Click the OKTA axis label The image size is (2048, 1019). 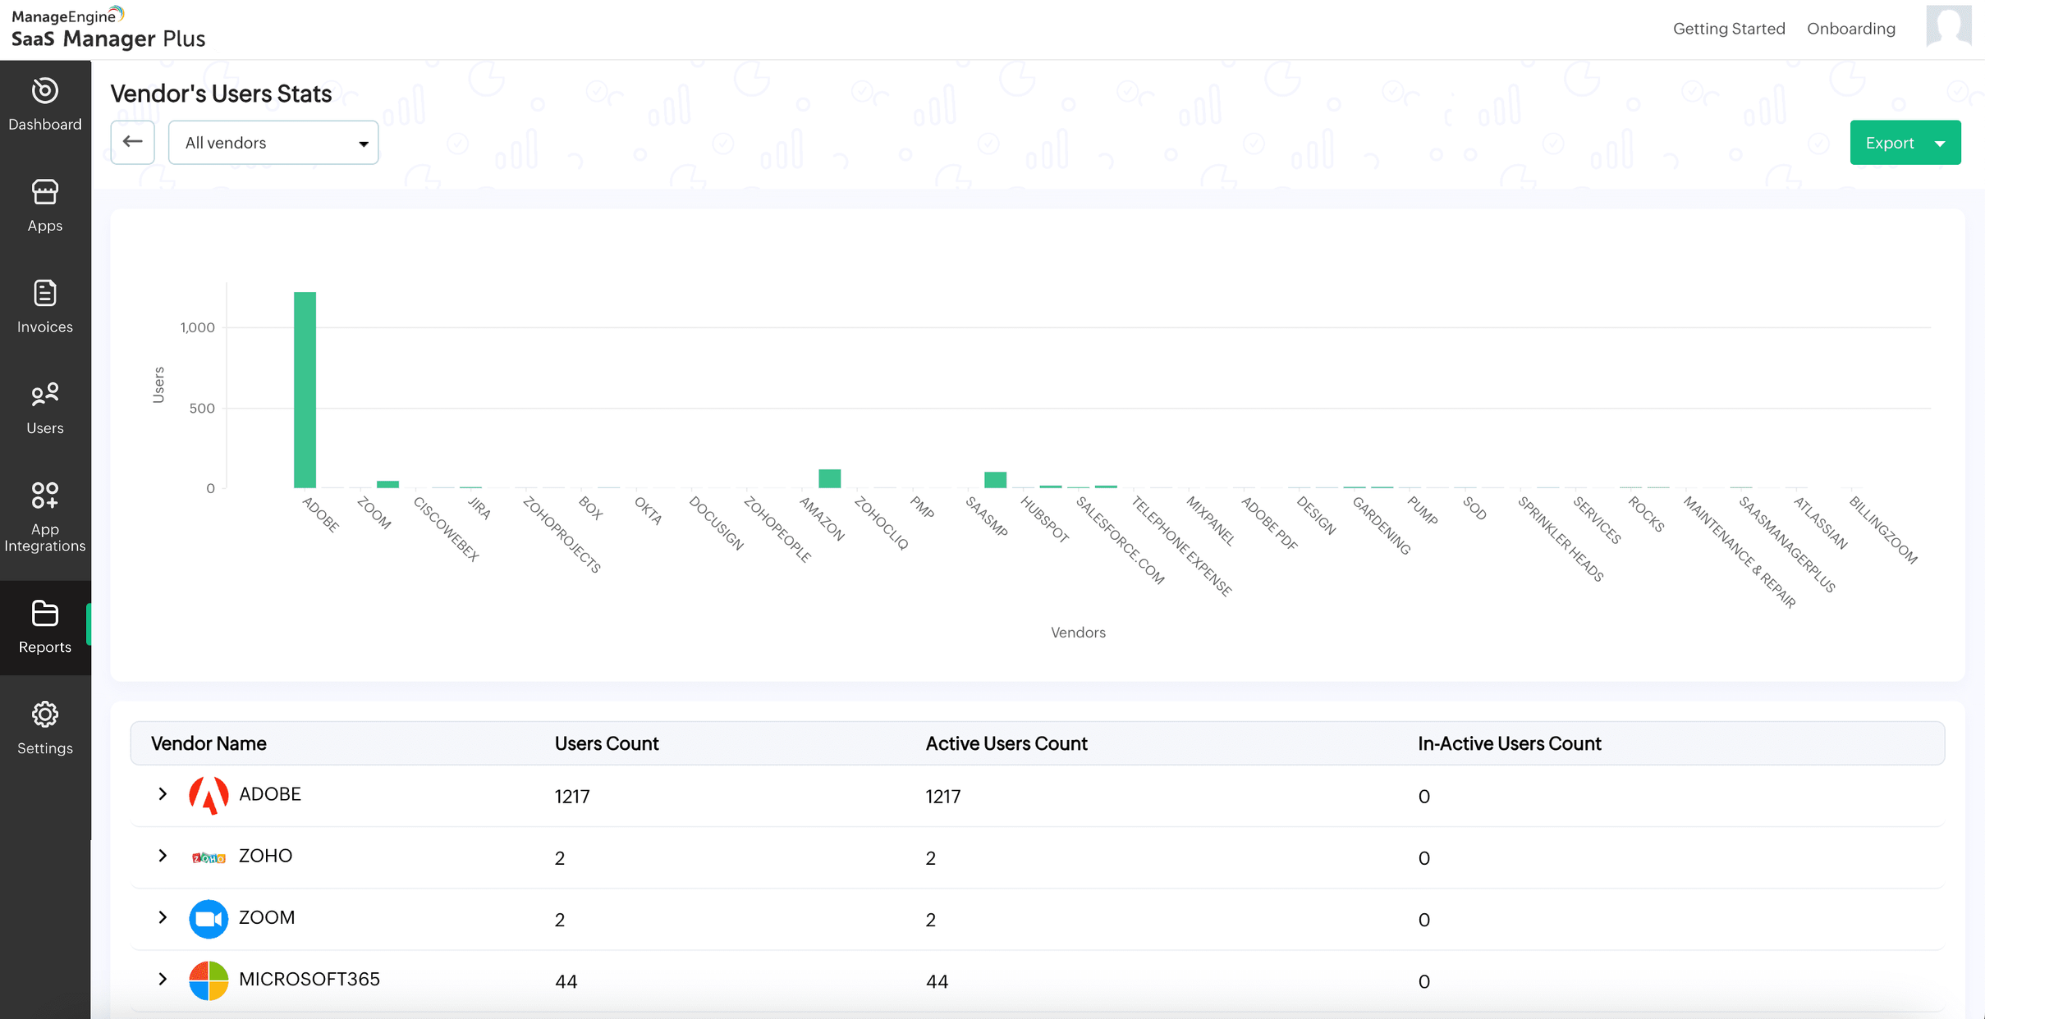(648, 510)
